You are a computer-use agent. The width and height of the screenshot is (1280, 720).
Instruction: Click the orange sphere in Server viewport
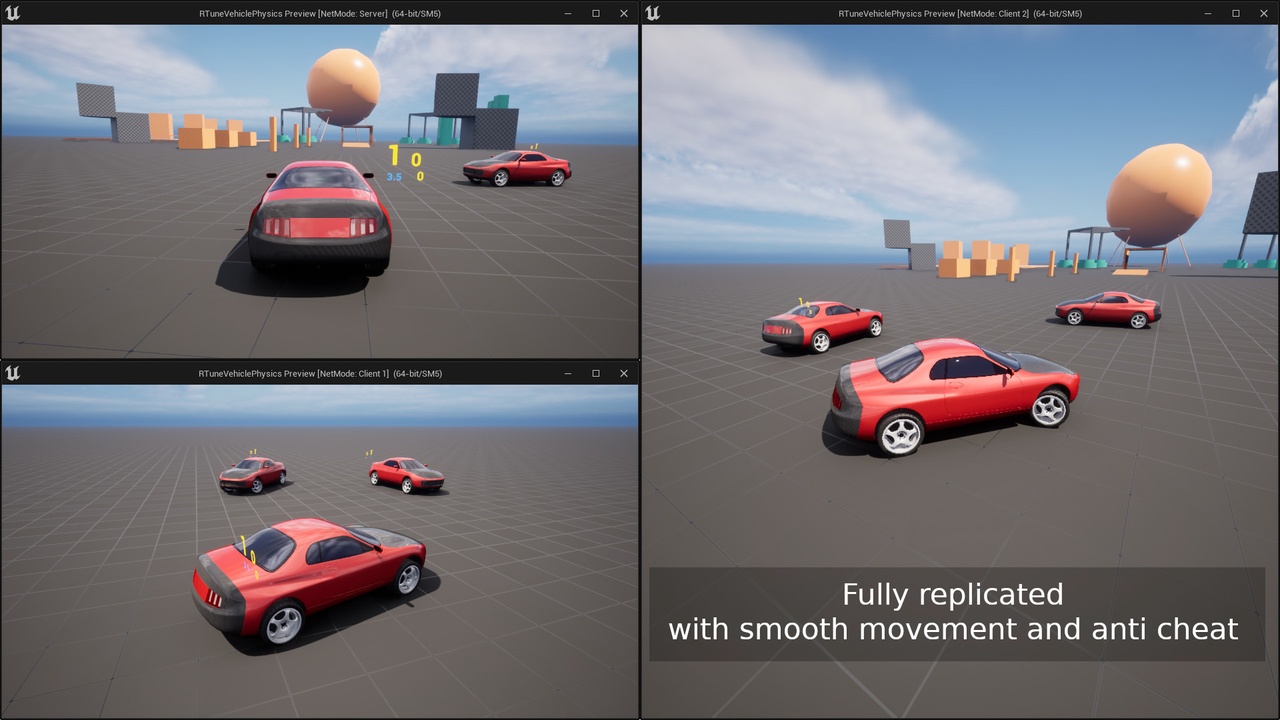pos(343,87)
